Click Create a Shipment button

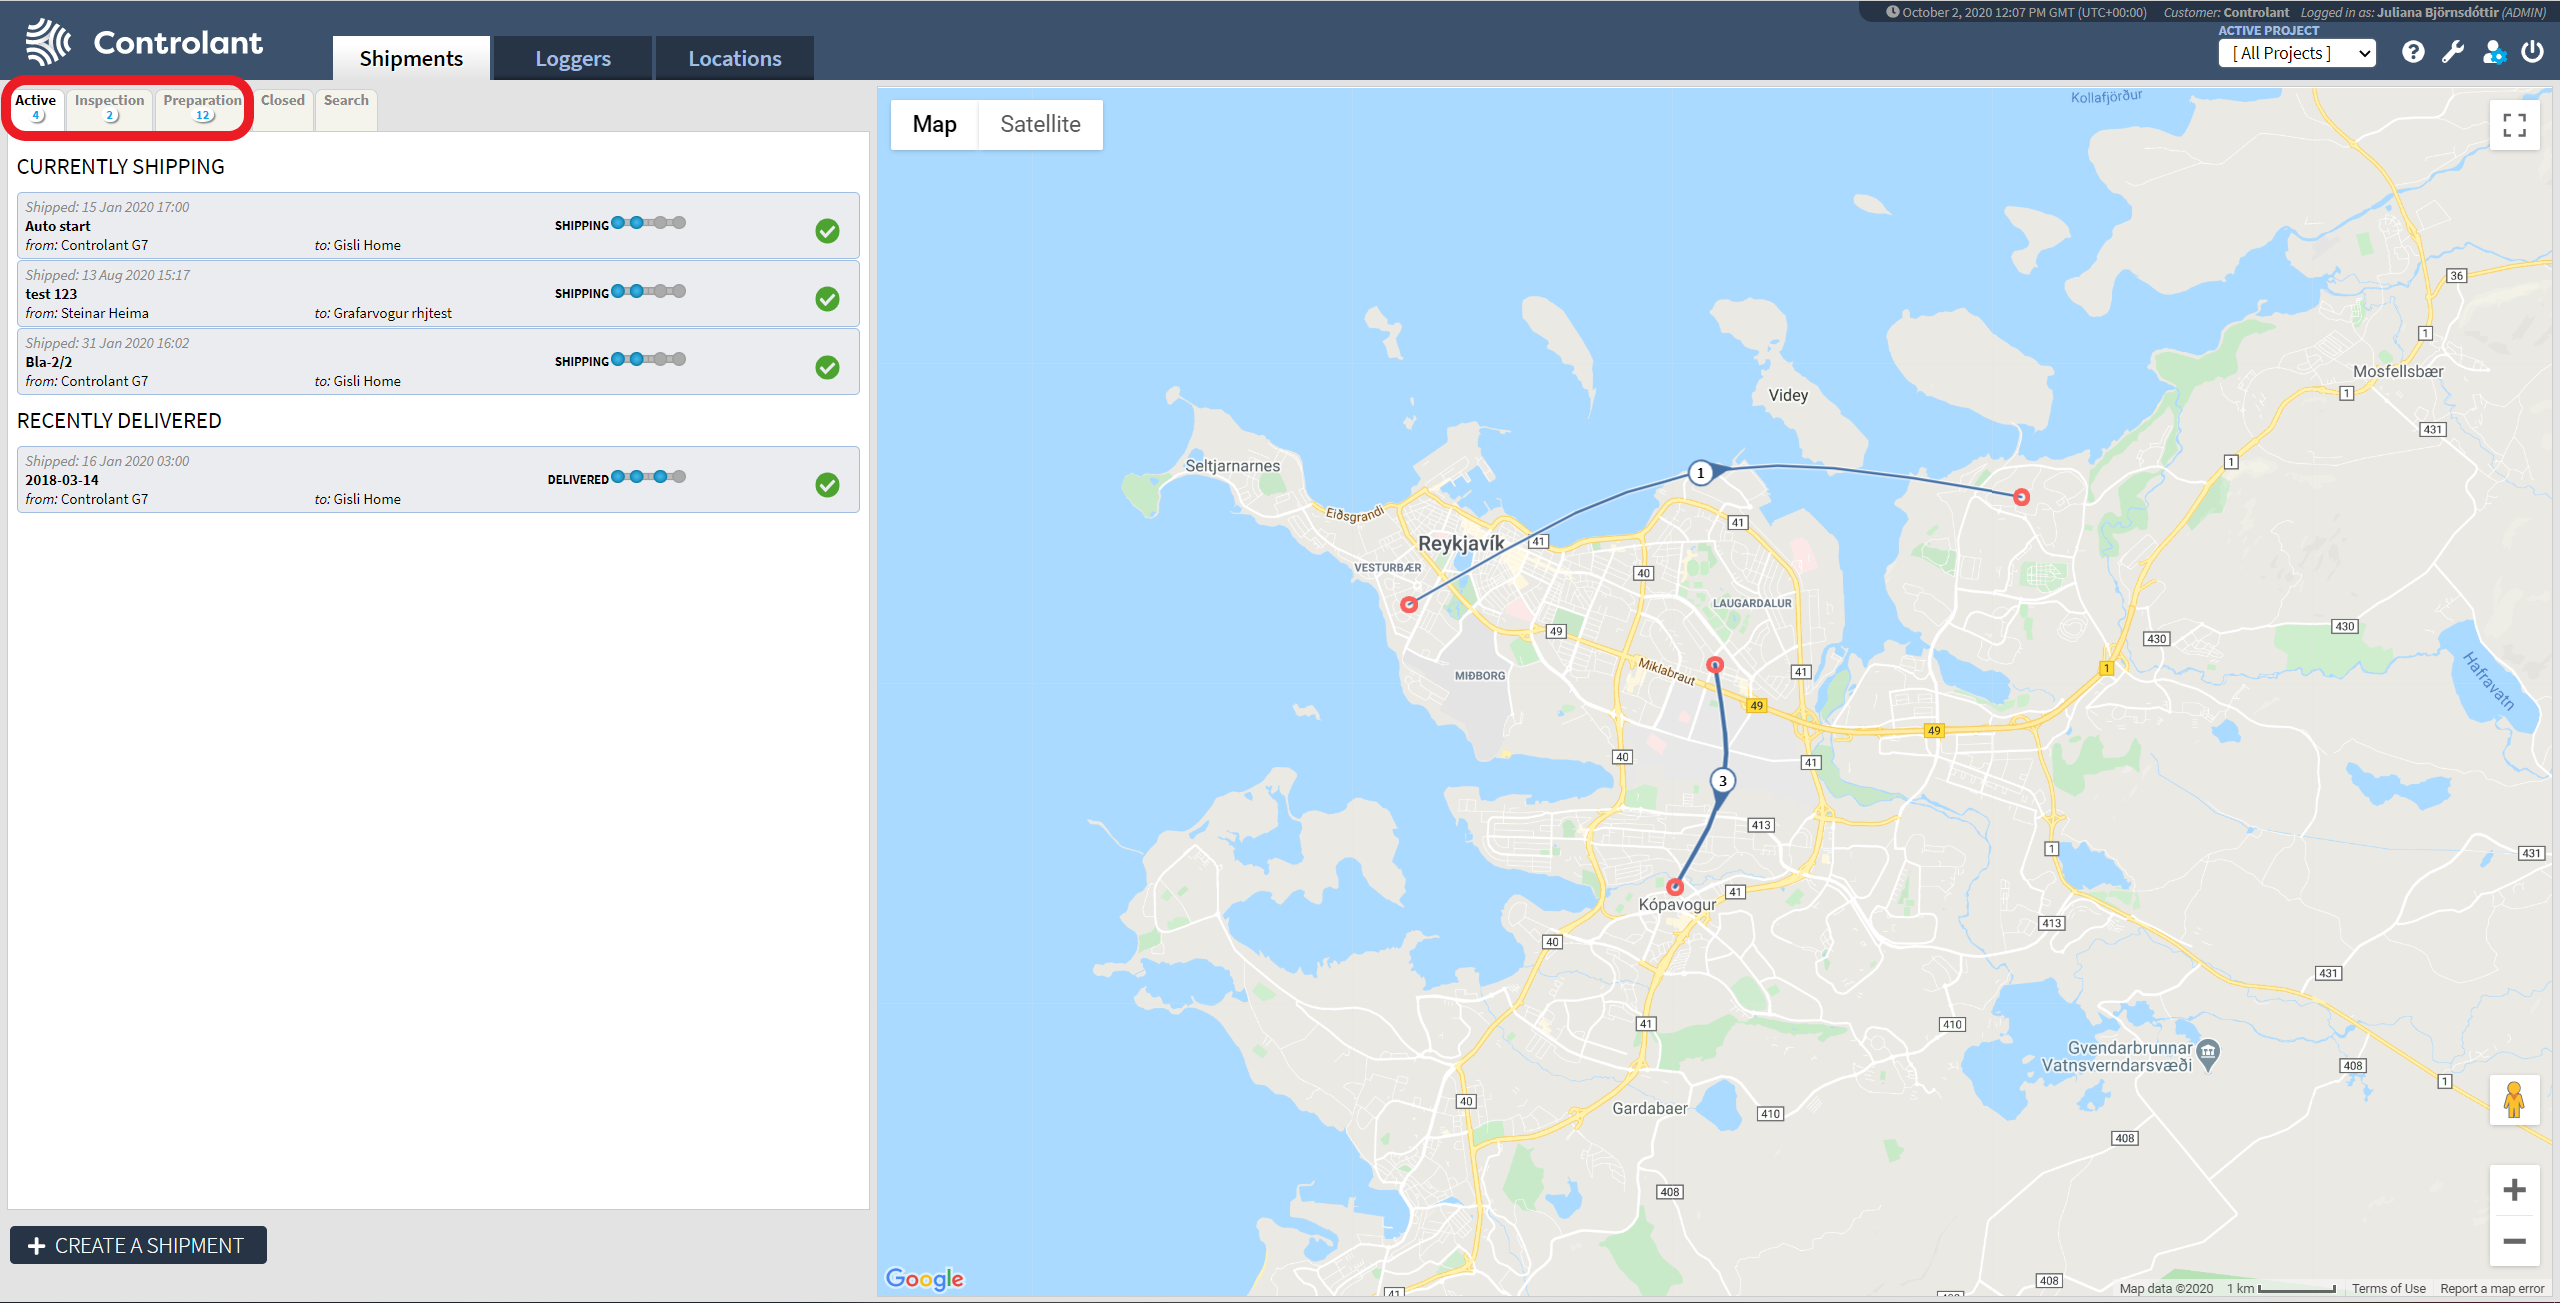click(138, 1245)
